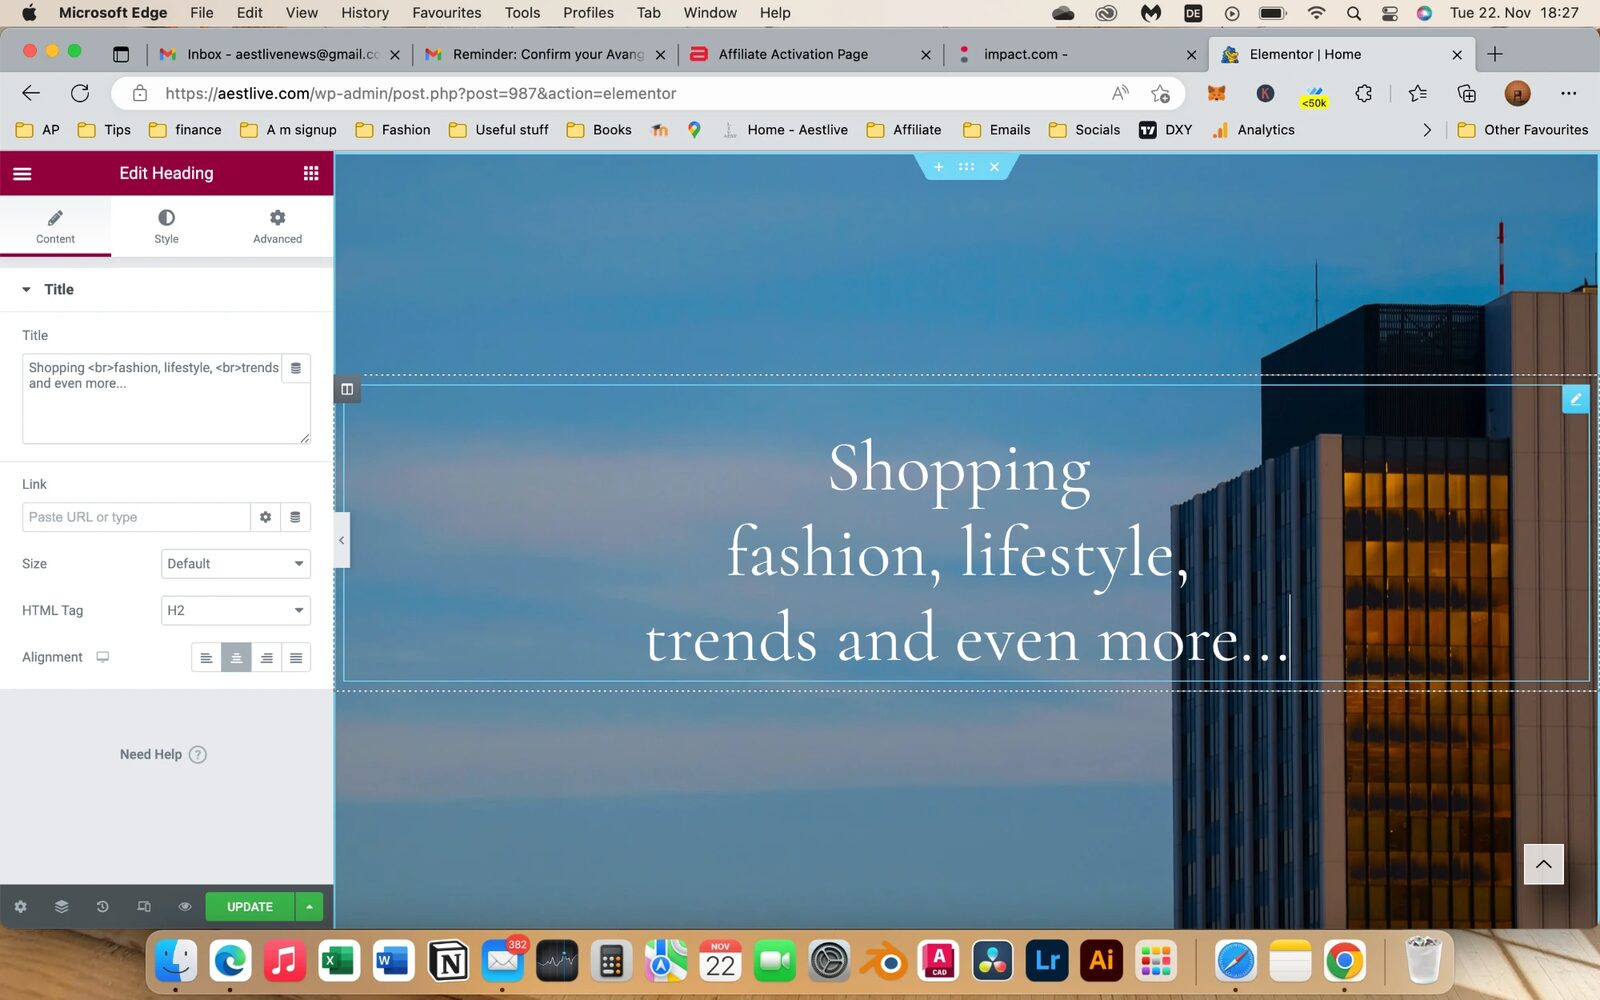Click the Paste URL link input field

(136, 517)
